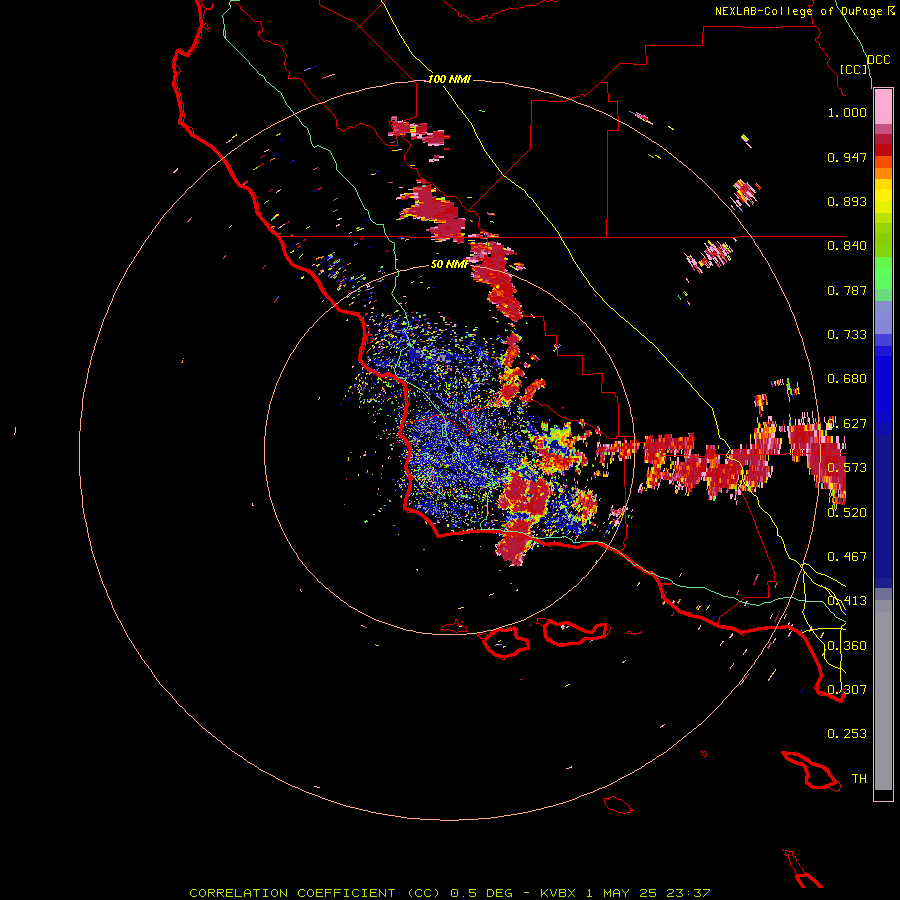The height and width of the screenshot is (900, 900).
Task: Click the 0.253 scale value
Action: click(847, 734)
